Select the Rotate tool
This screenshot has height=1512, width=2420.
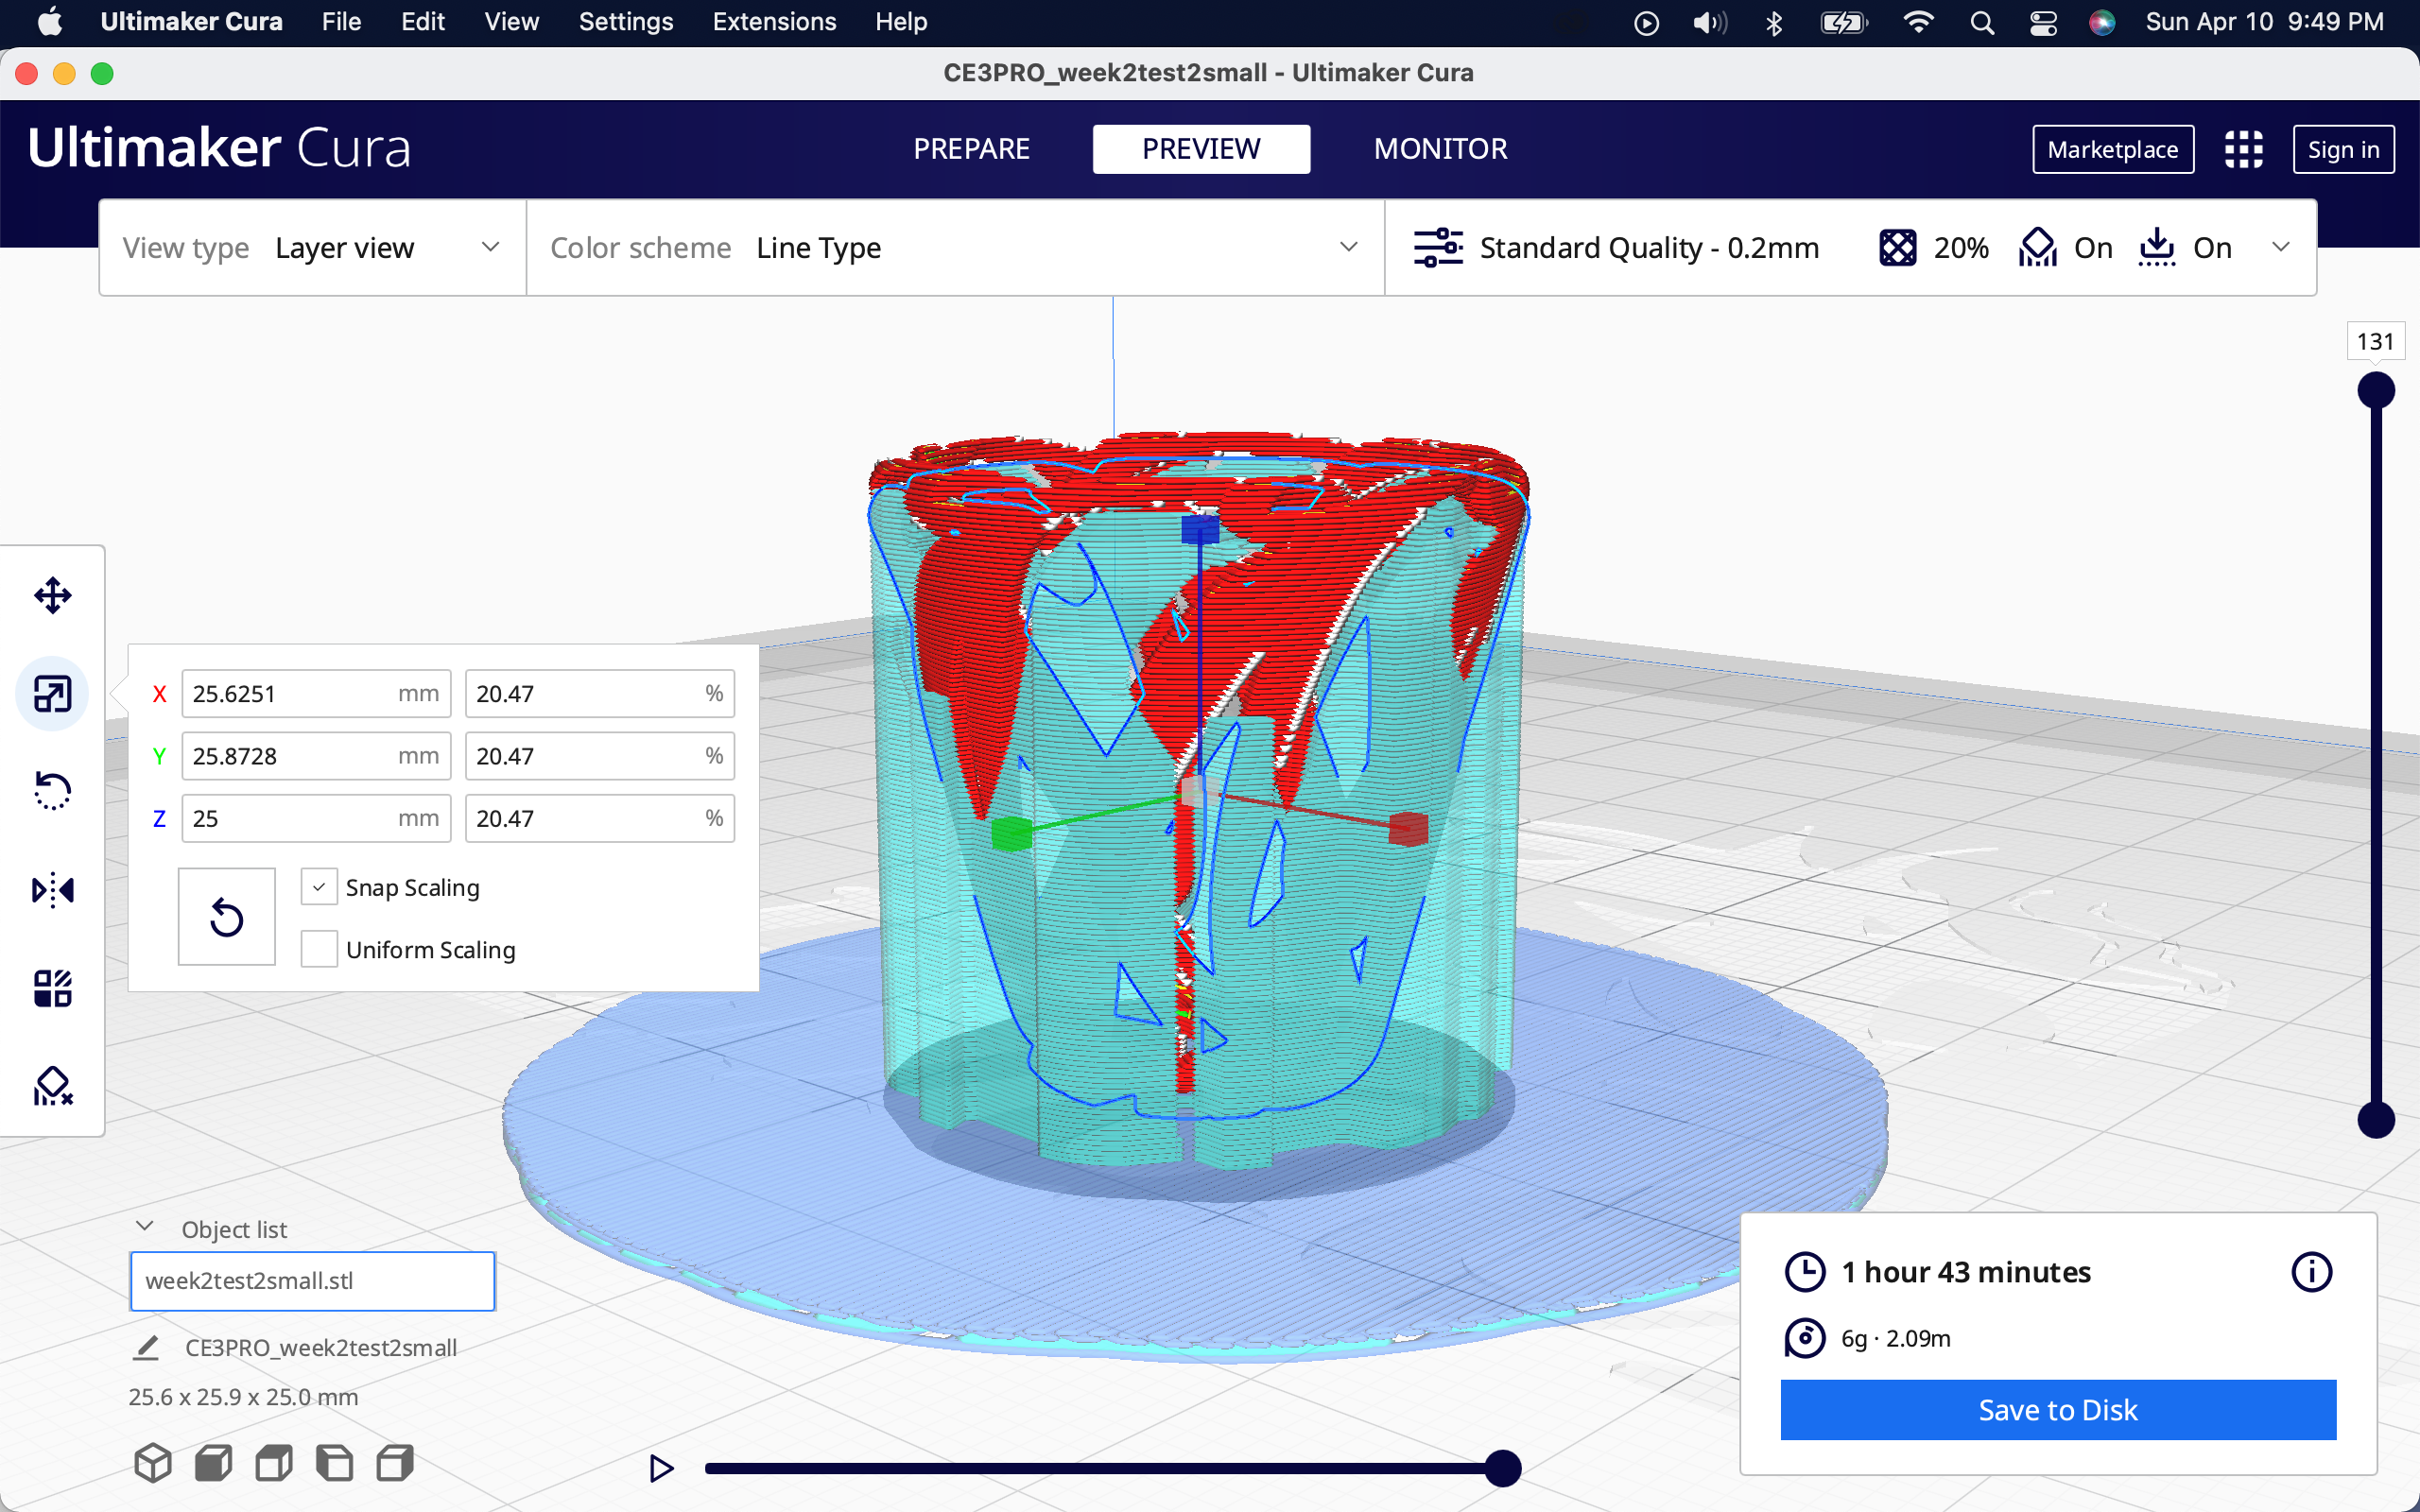52,791
